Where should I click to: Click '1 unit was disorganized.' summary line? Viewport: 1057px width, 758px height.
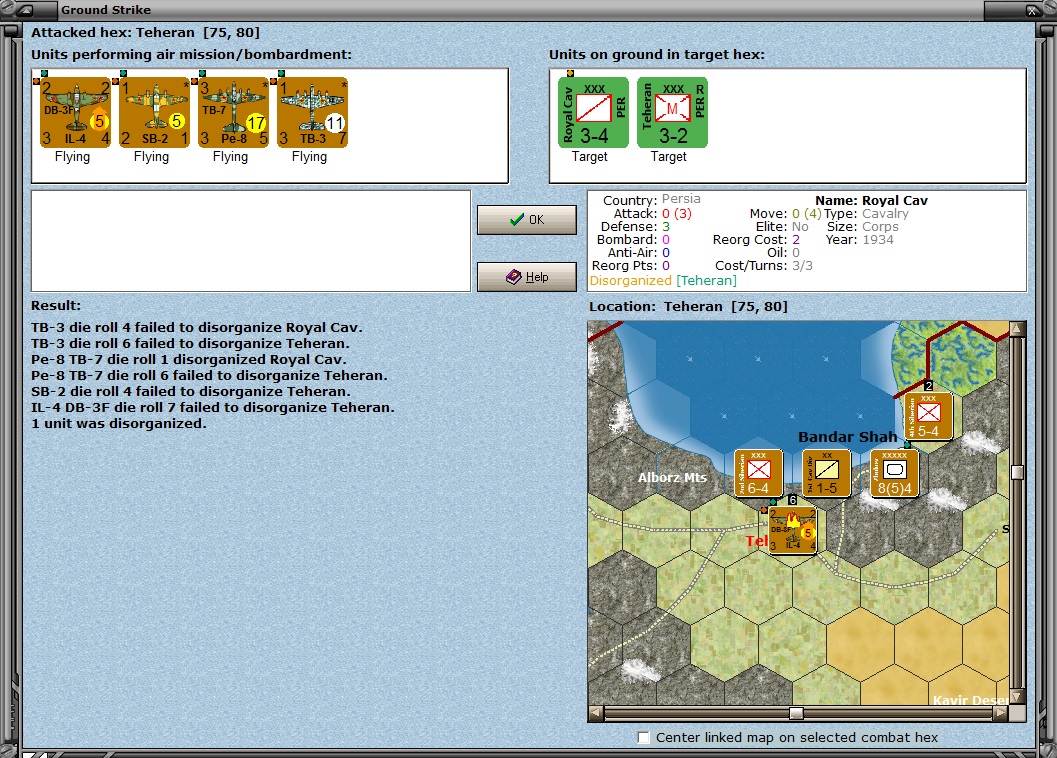[x=119, y=424]
